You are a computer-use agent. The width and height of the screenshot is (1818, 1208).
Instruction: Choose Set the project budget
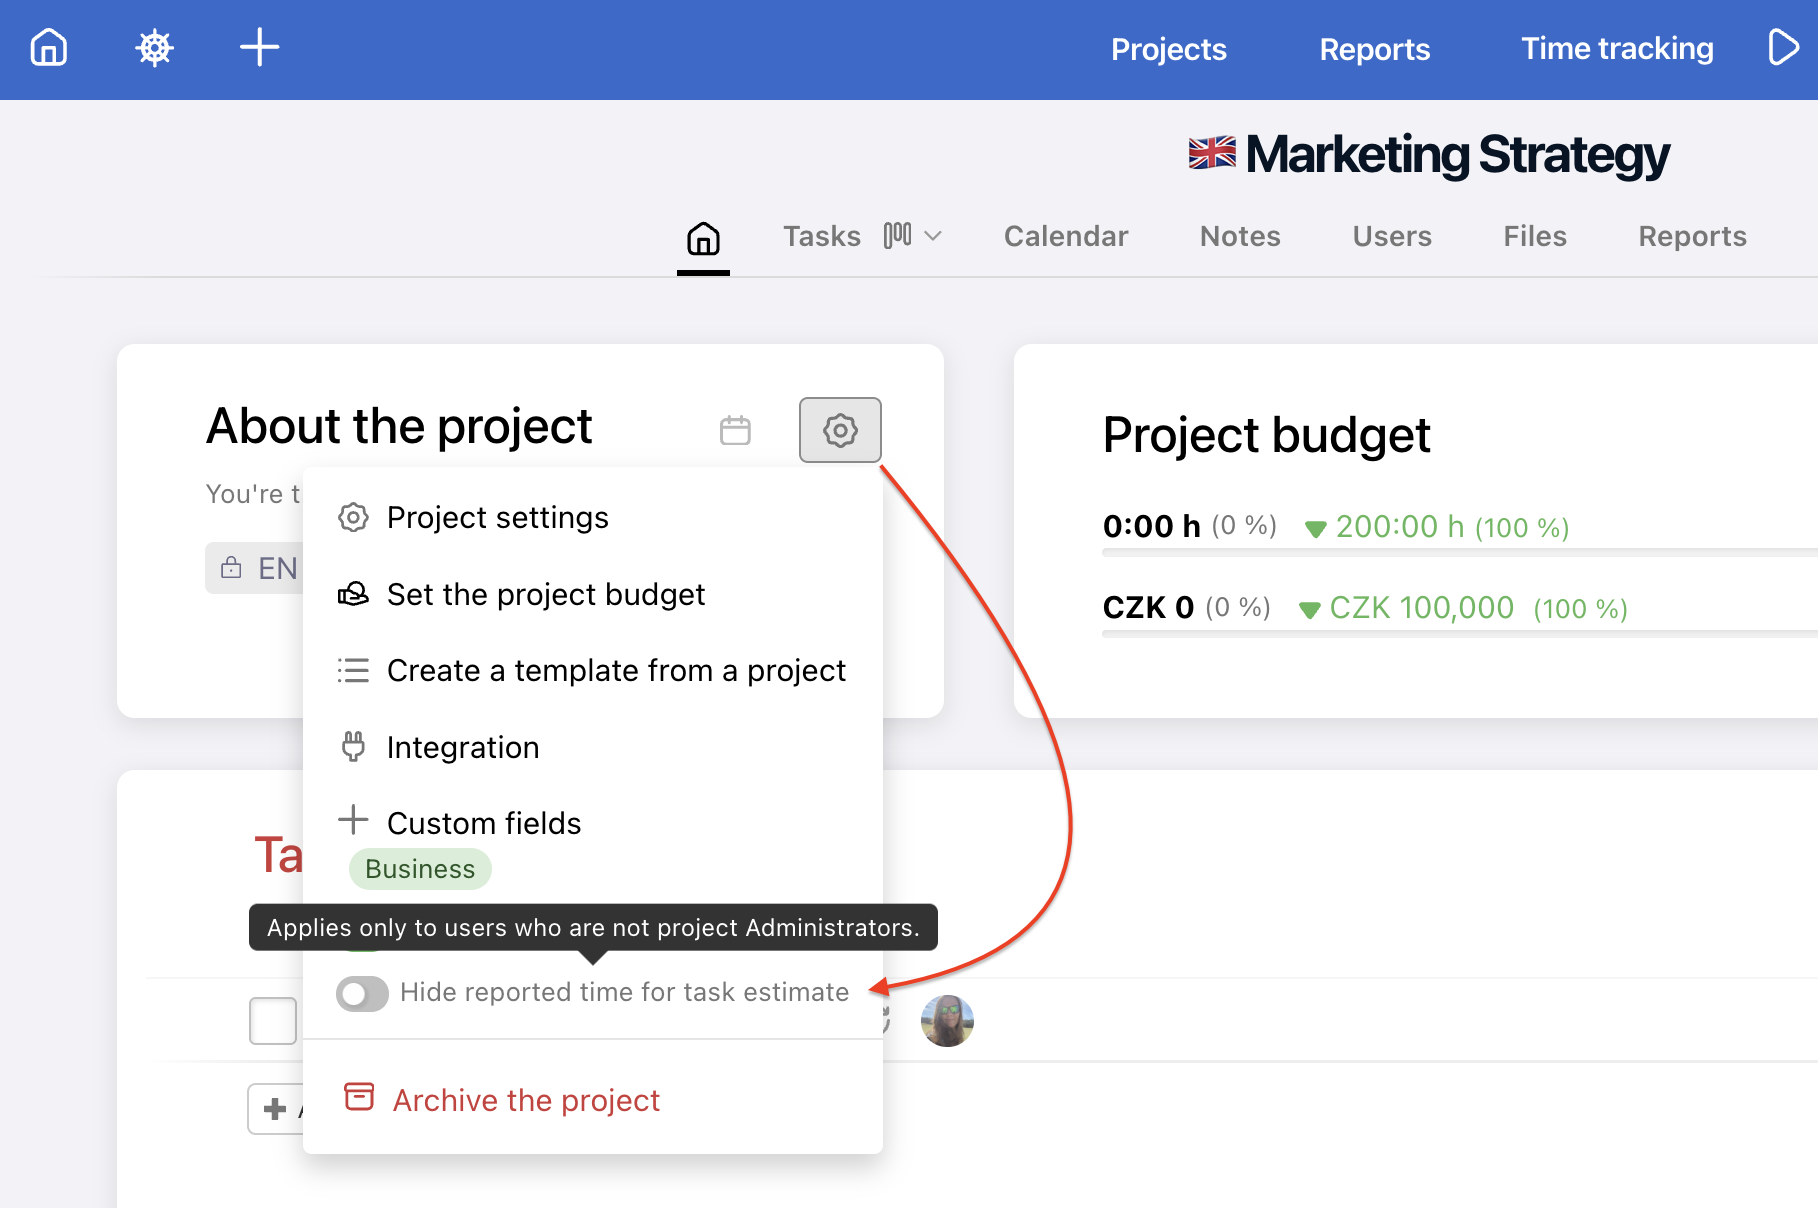coord(545,595)
